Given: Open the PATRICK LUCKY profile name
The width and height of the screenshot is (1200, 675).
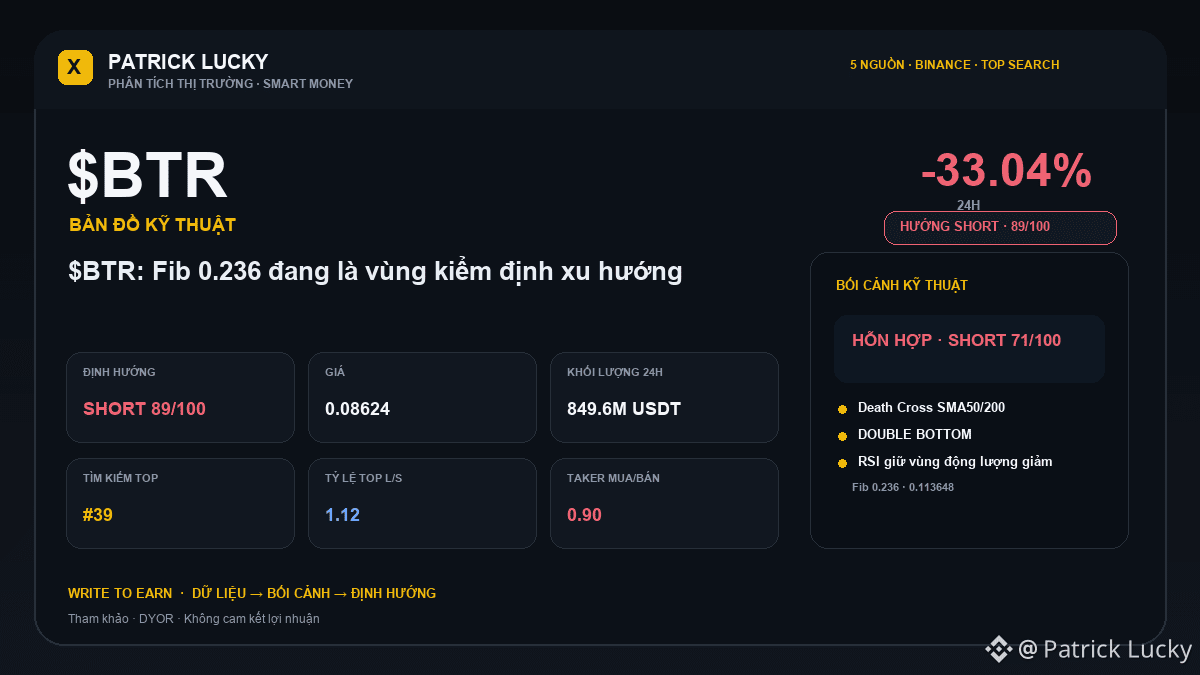Looking at the screenshot, I should click(x=188, y=61).
